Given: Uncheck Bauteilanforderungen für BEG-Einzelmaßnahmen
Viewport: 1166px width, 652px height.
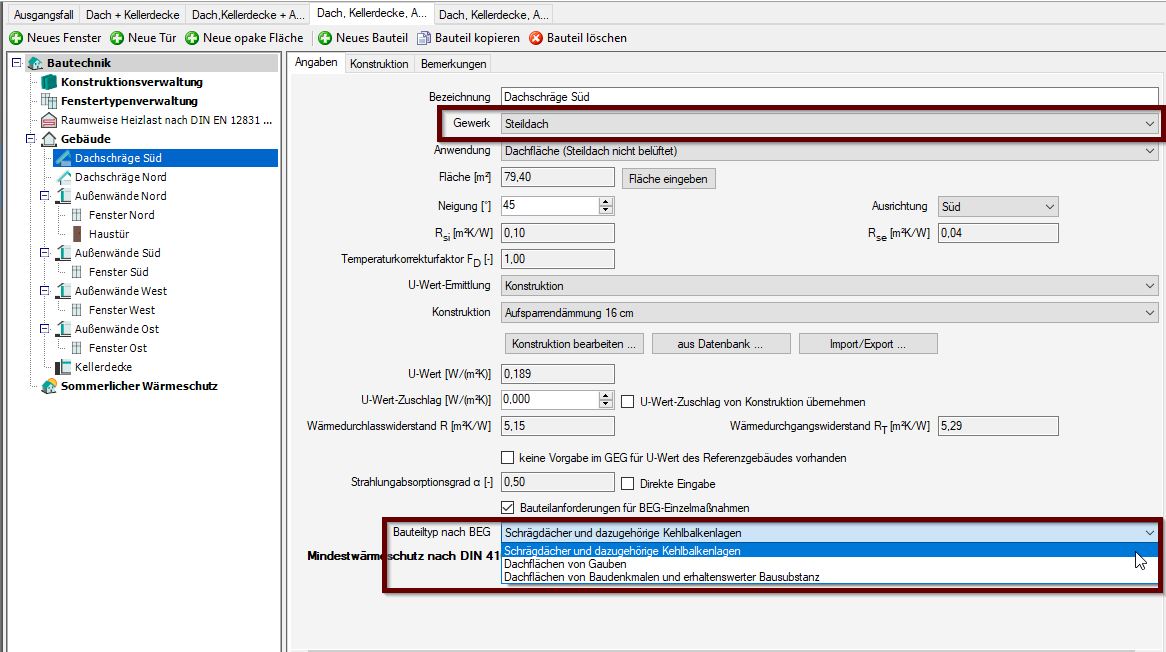Looking at the screenshot, I should [508, 508].
